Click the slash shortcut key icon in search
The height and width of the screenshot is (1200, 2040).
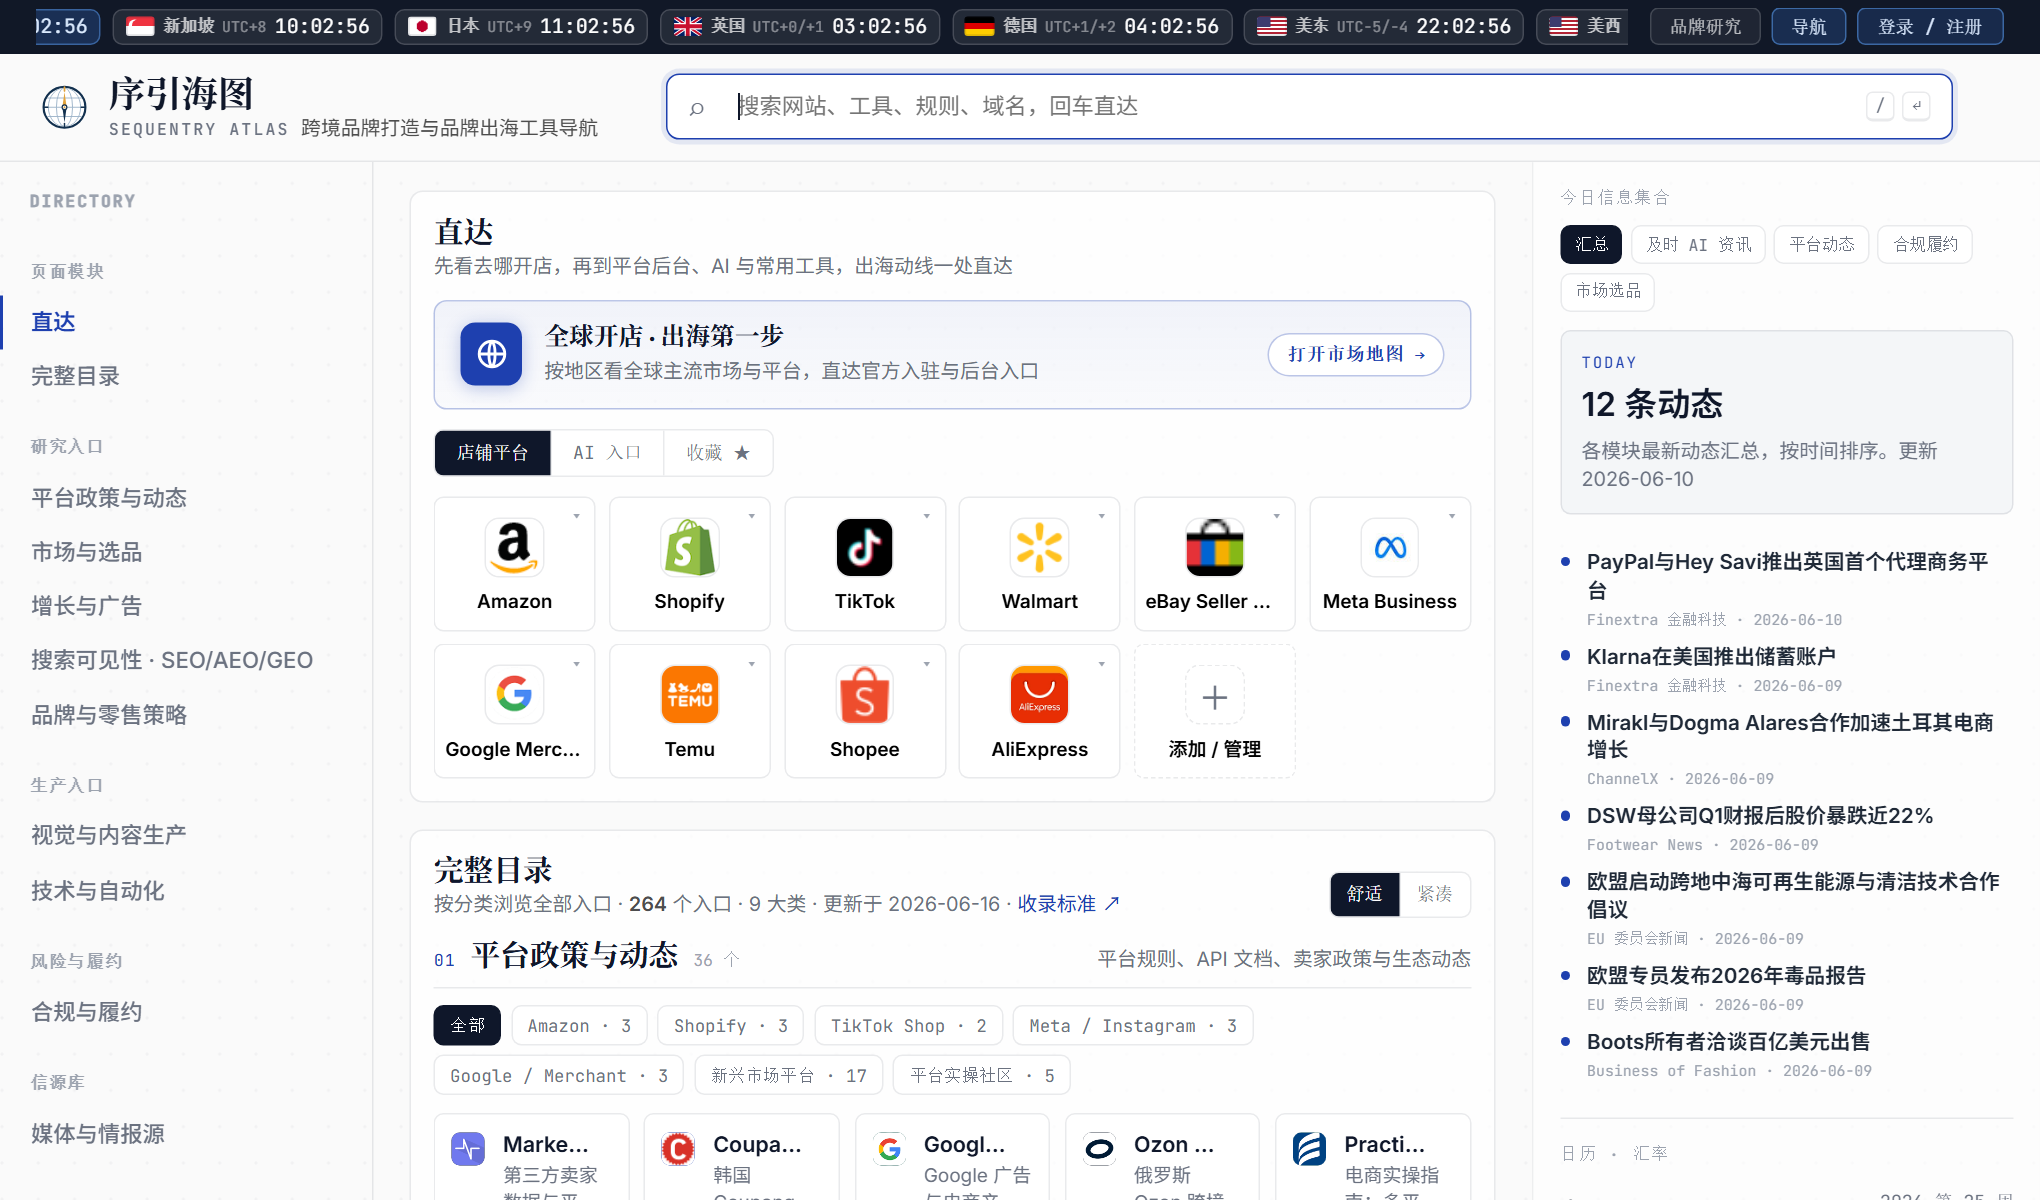(1880, 106)
